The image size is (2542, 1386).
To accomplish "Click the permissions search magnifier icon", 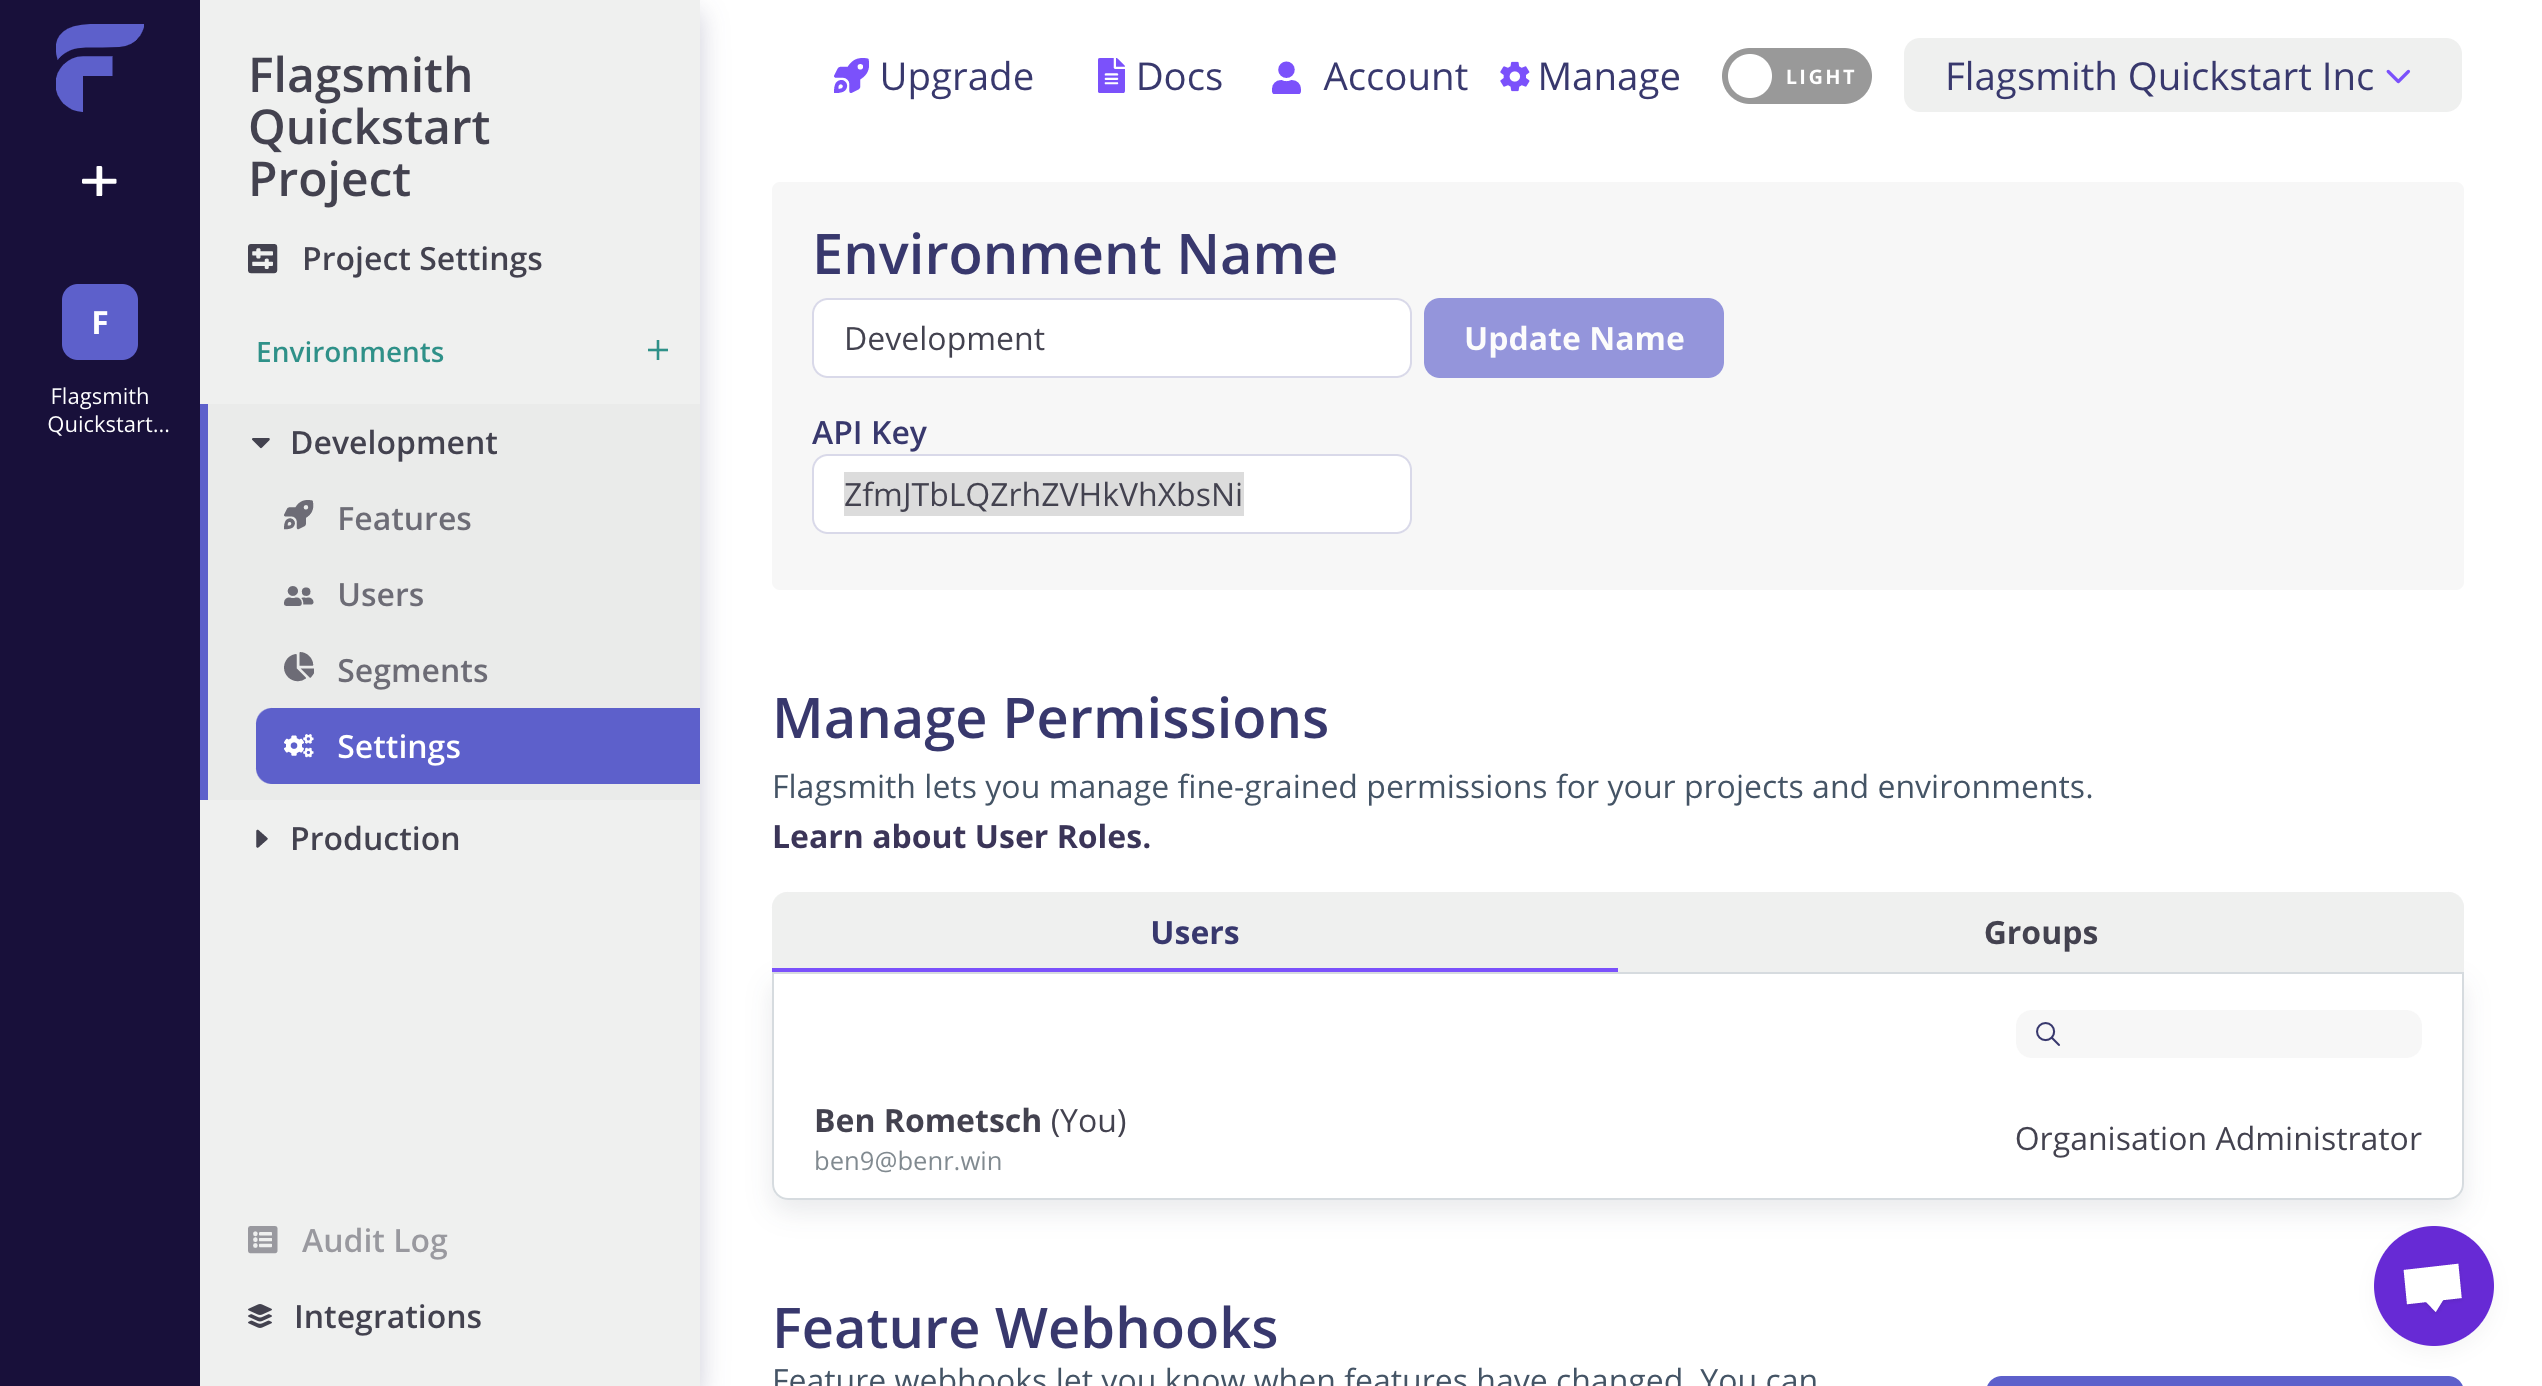I will (x=2048, y=1034).
